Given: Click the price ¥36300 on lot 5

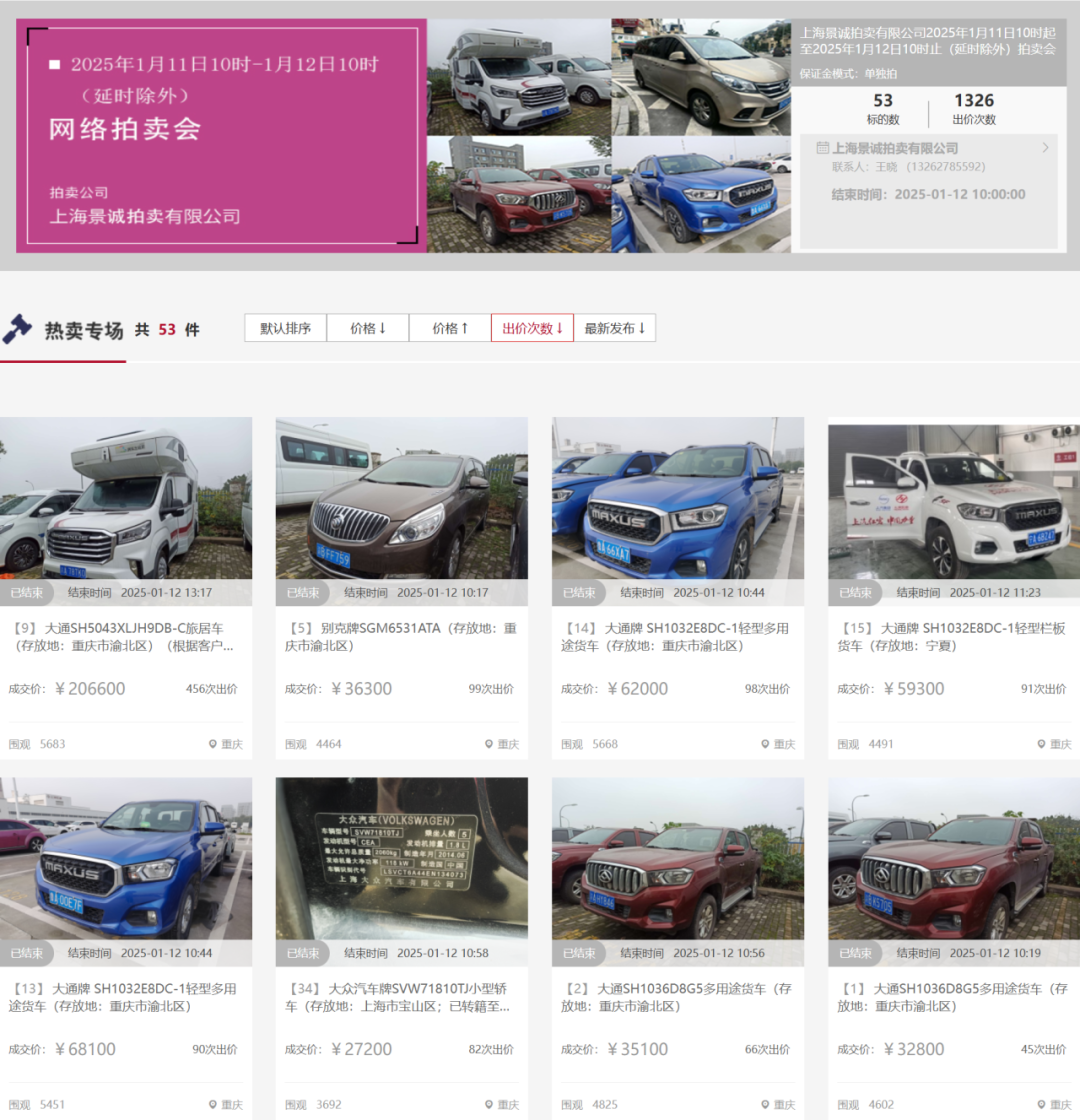Looking at the screenshot, I should (361, 689).
